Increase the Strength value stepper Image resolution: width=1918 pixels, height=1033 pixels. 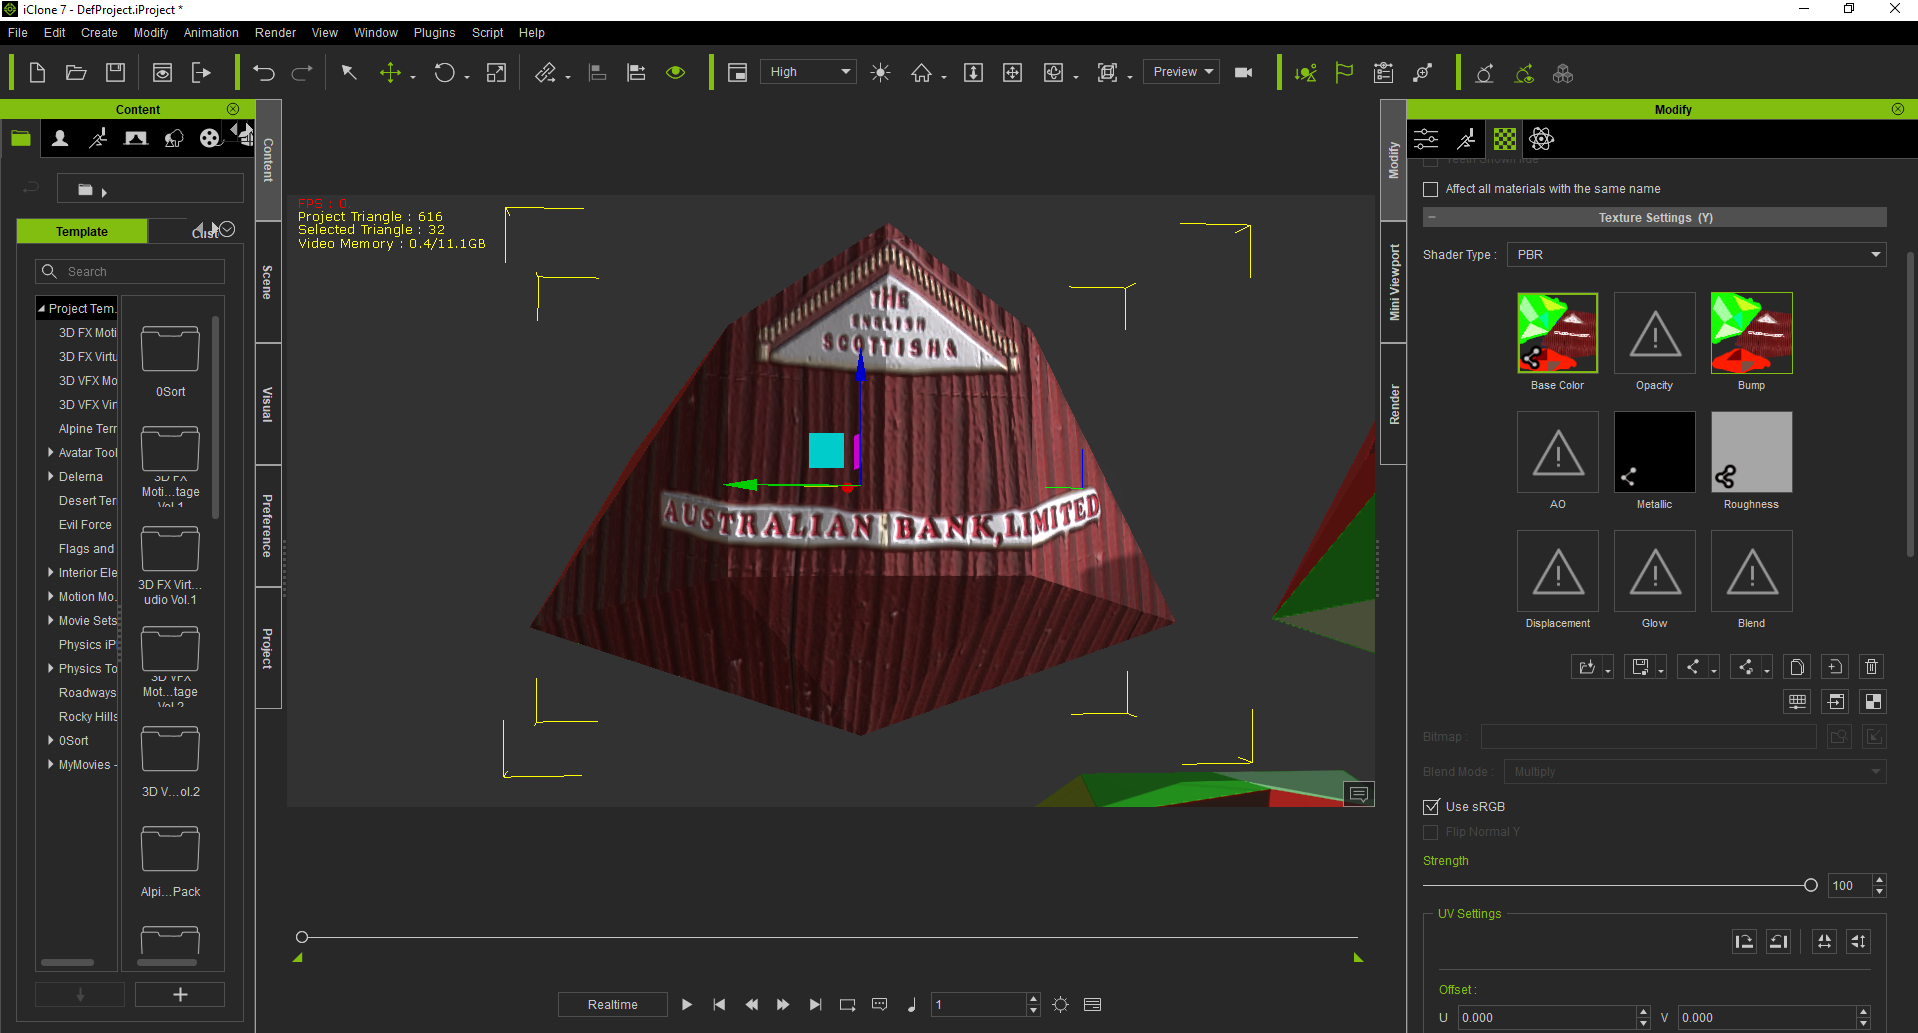pyautogui.click(x=1880, y=880)
